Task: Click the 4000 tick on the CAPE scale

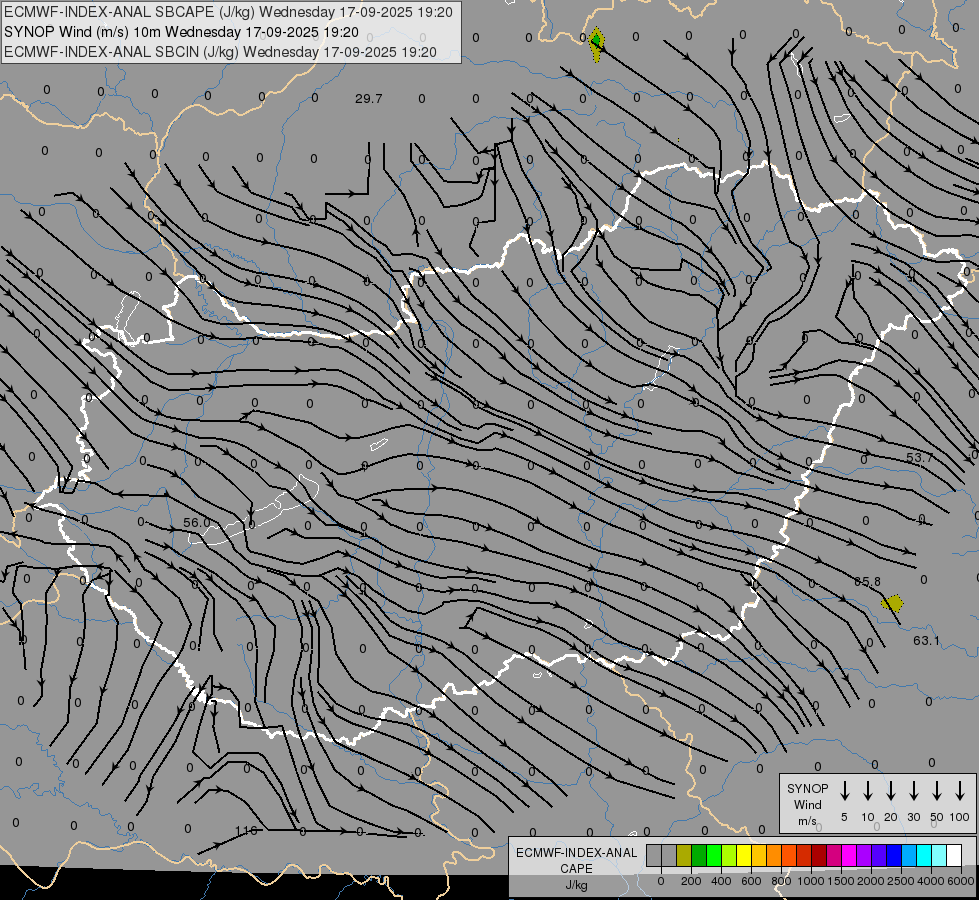Action: [x=931, y=881]
